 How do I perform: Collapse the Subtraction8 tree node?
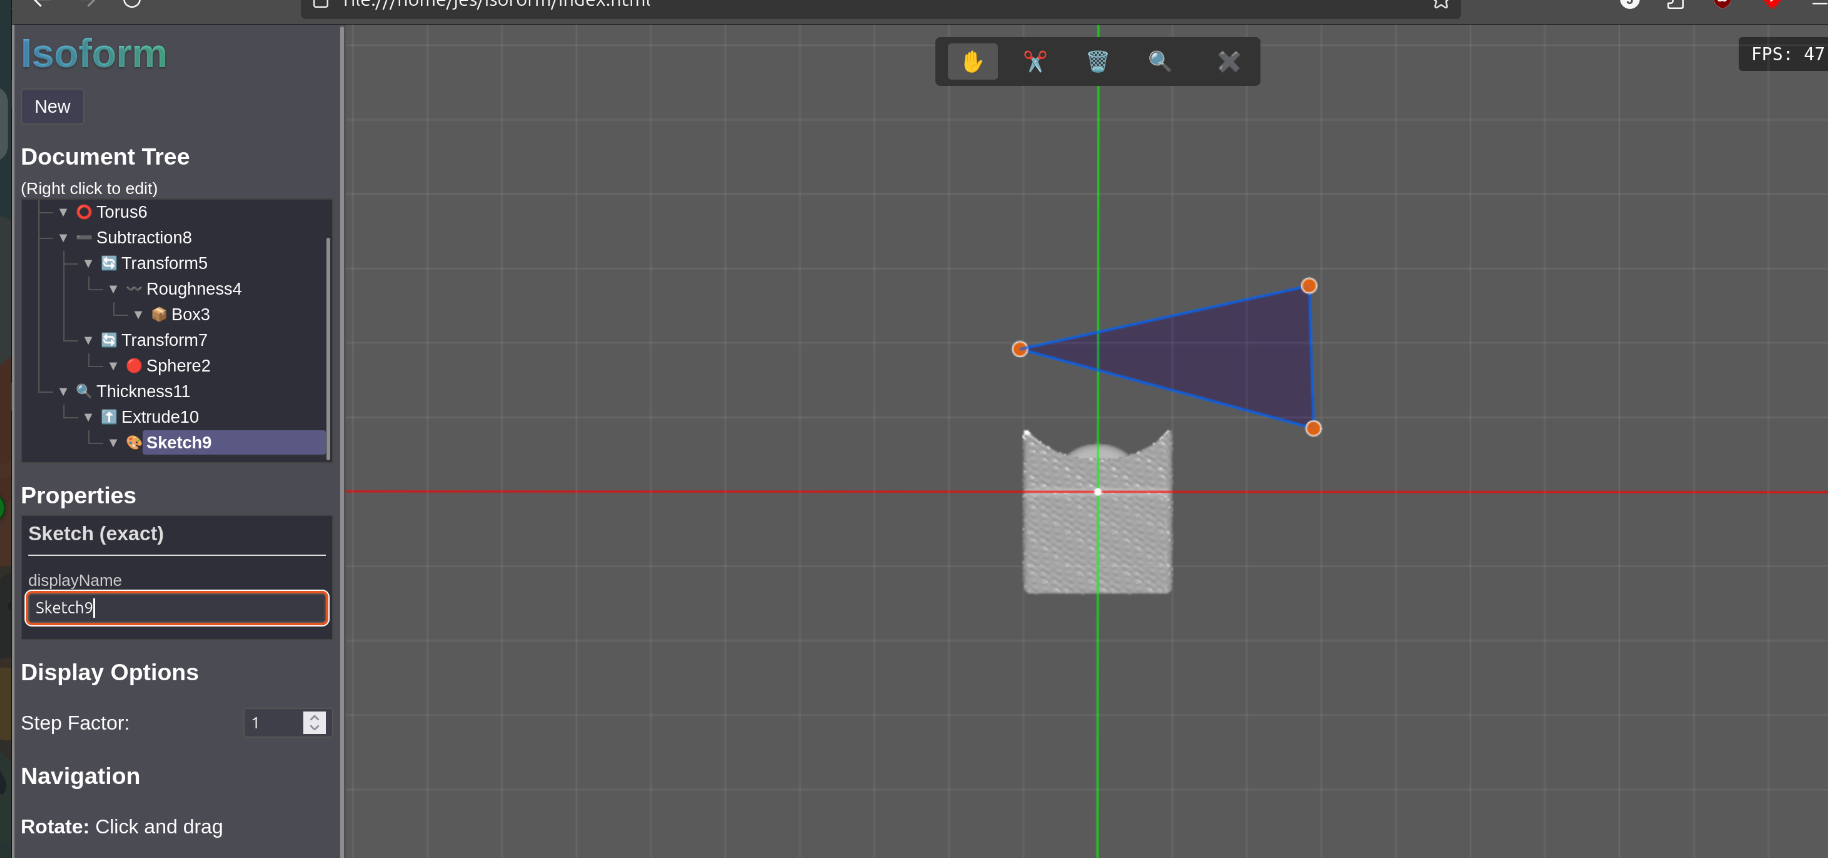(63, 238)
